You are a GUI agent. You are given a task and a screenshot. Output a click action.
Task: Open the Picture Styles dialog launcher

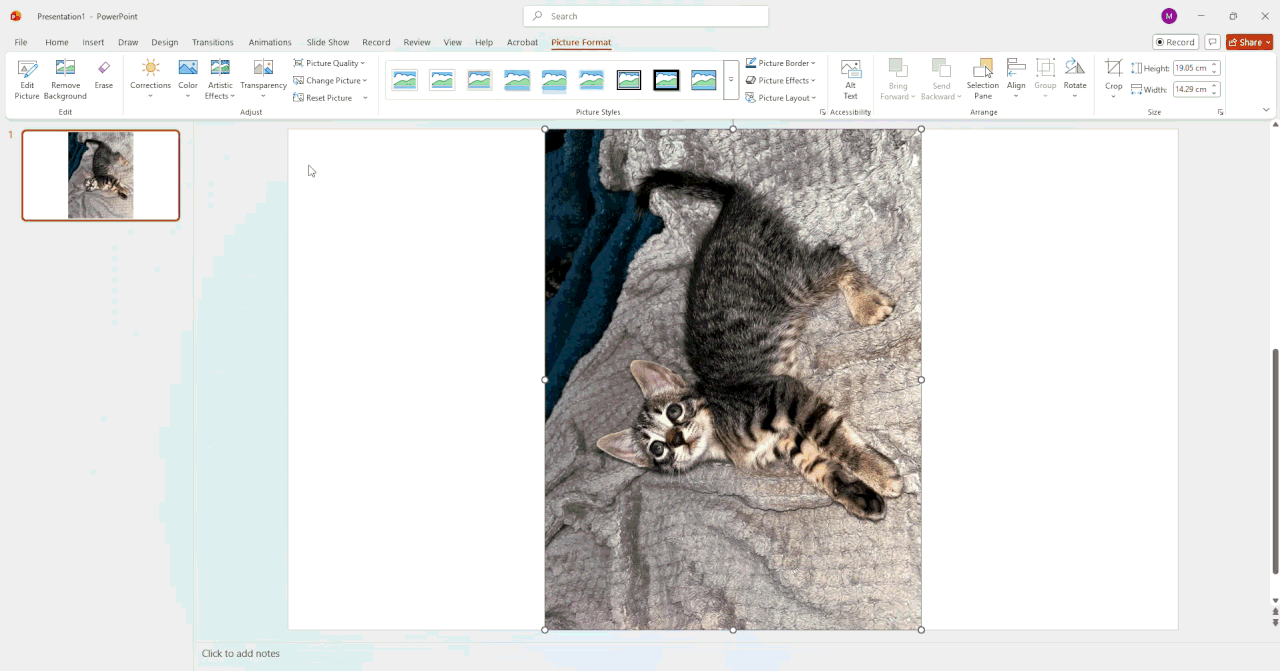(x=823, y=112)
